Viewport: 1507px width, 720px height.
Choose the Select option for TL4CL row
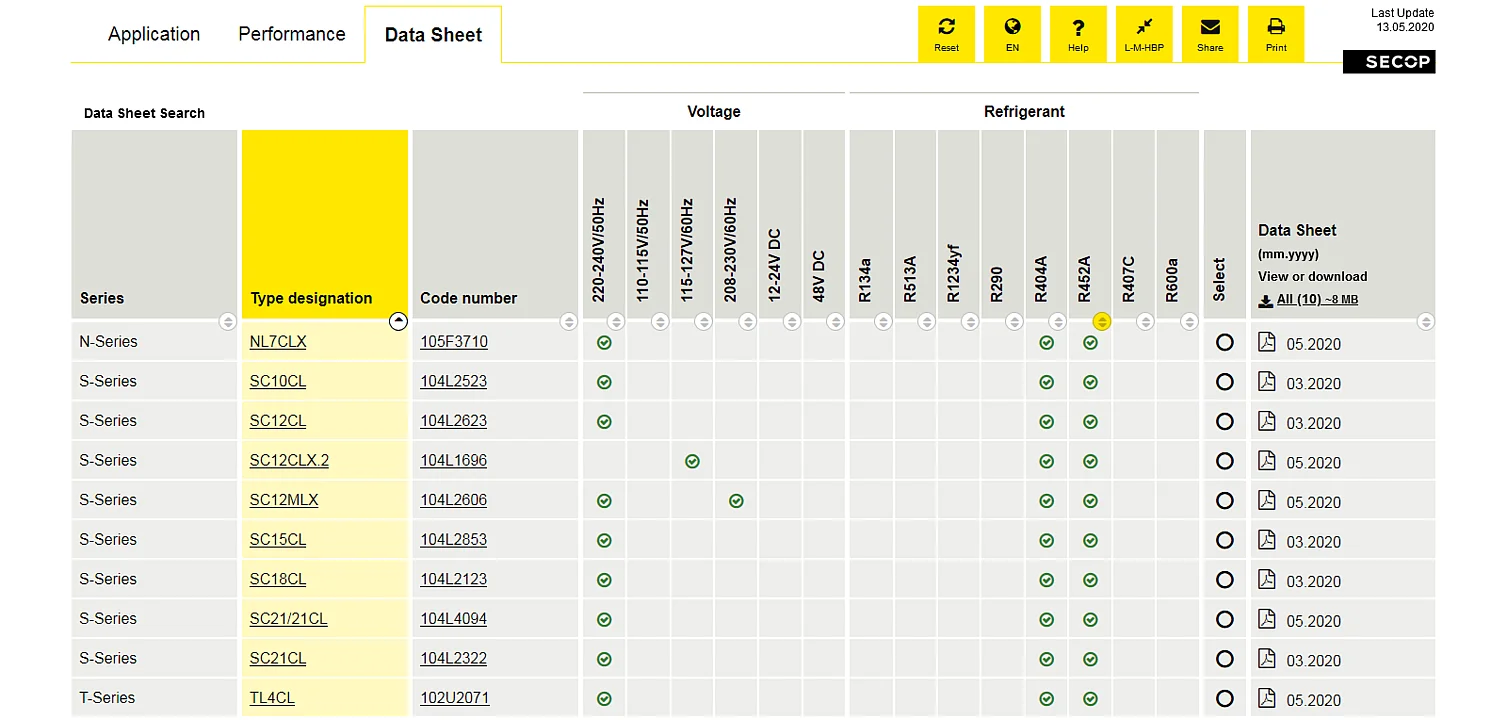(1224, 698)
